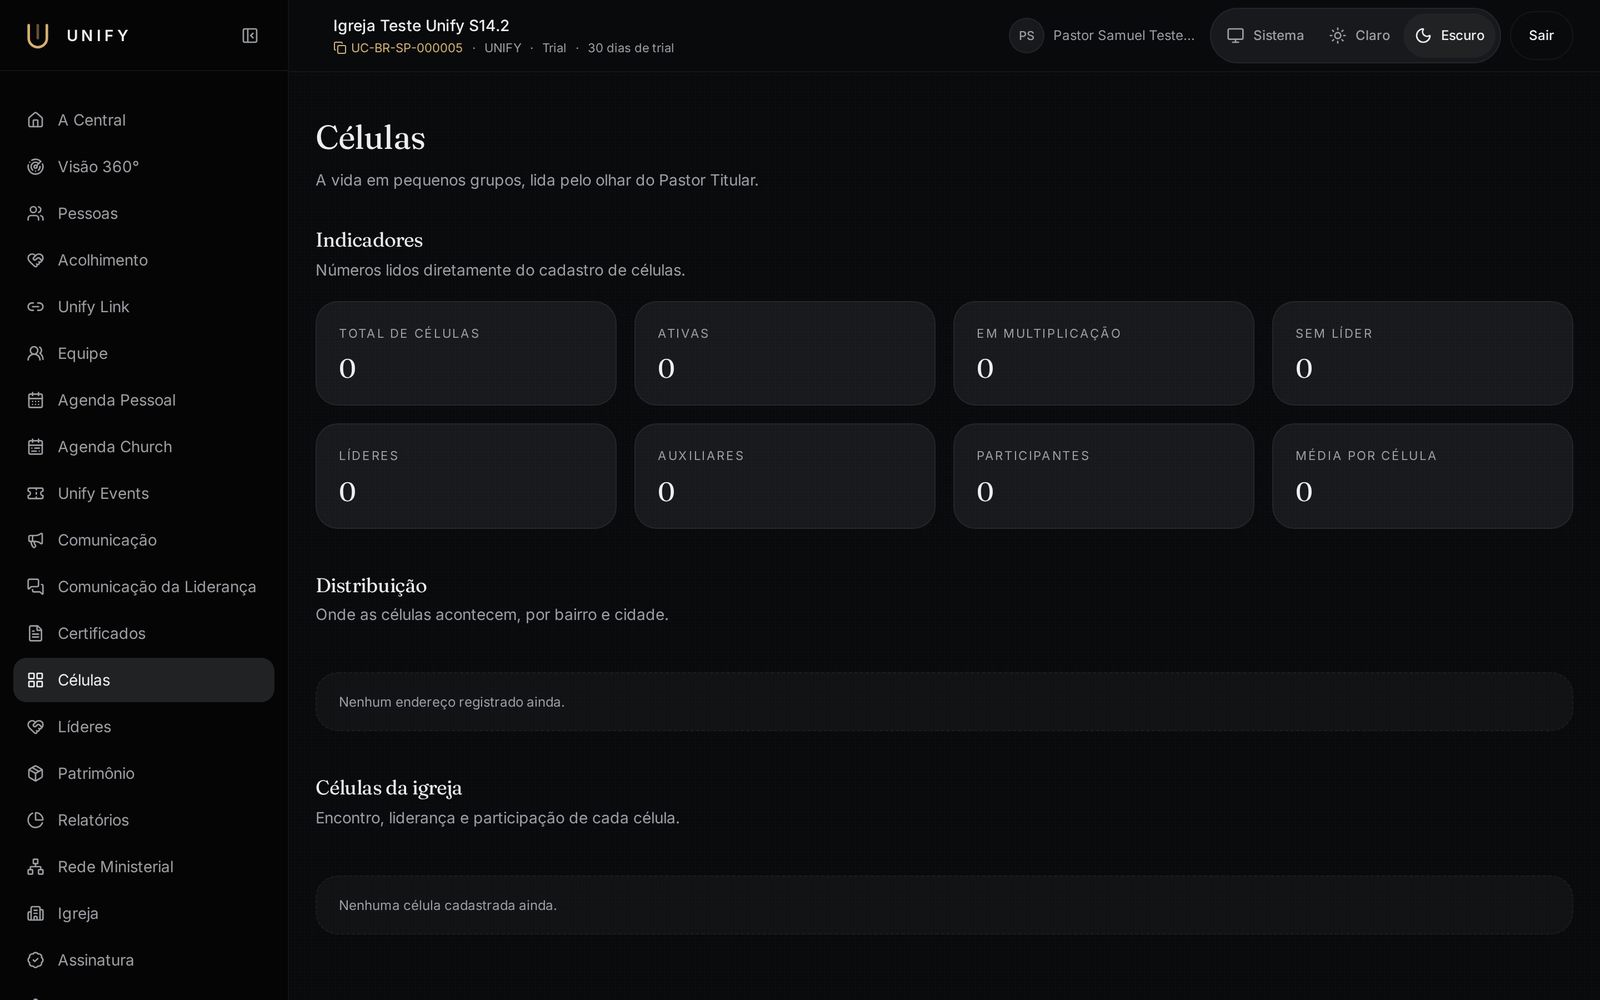1600x1000 pixels.
Task: Click the Rede Ministerial network icon
Action: 36,867
